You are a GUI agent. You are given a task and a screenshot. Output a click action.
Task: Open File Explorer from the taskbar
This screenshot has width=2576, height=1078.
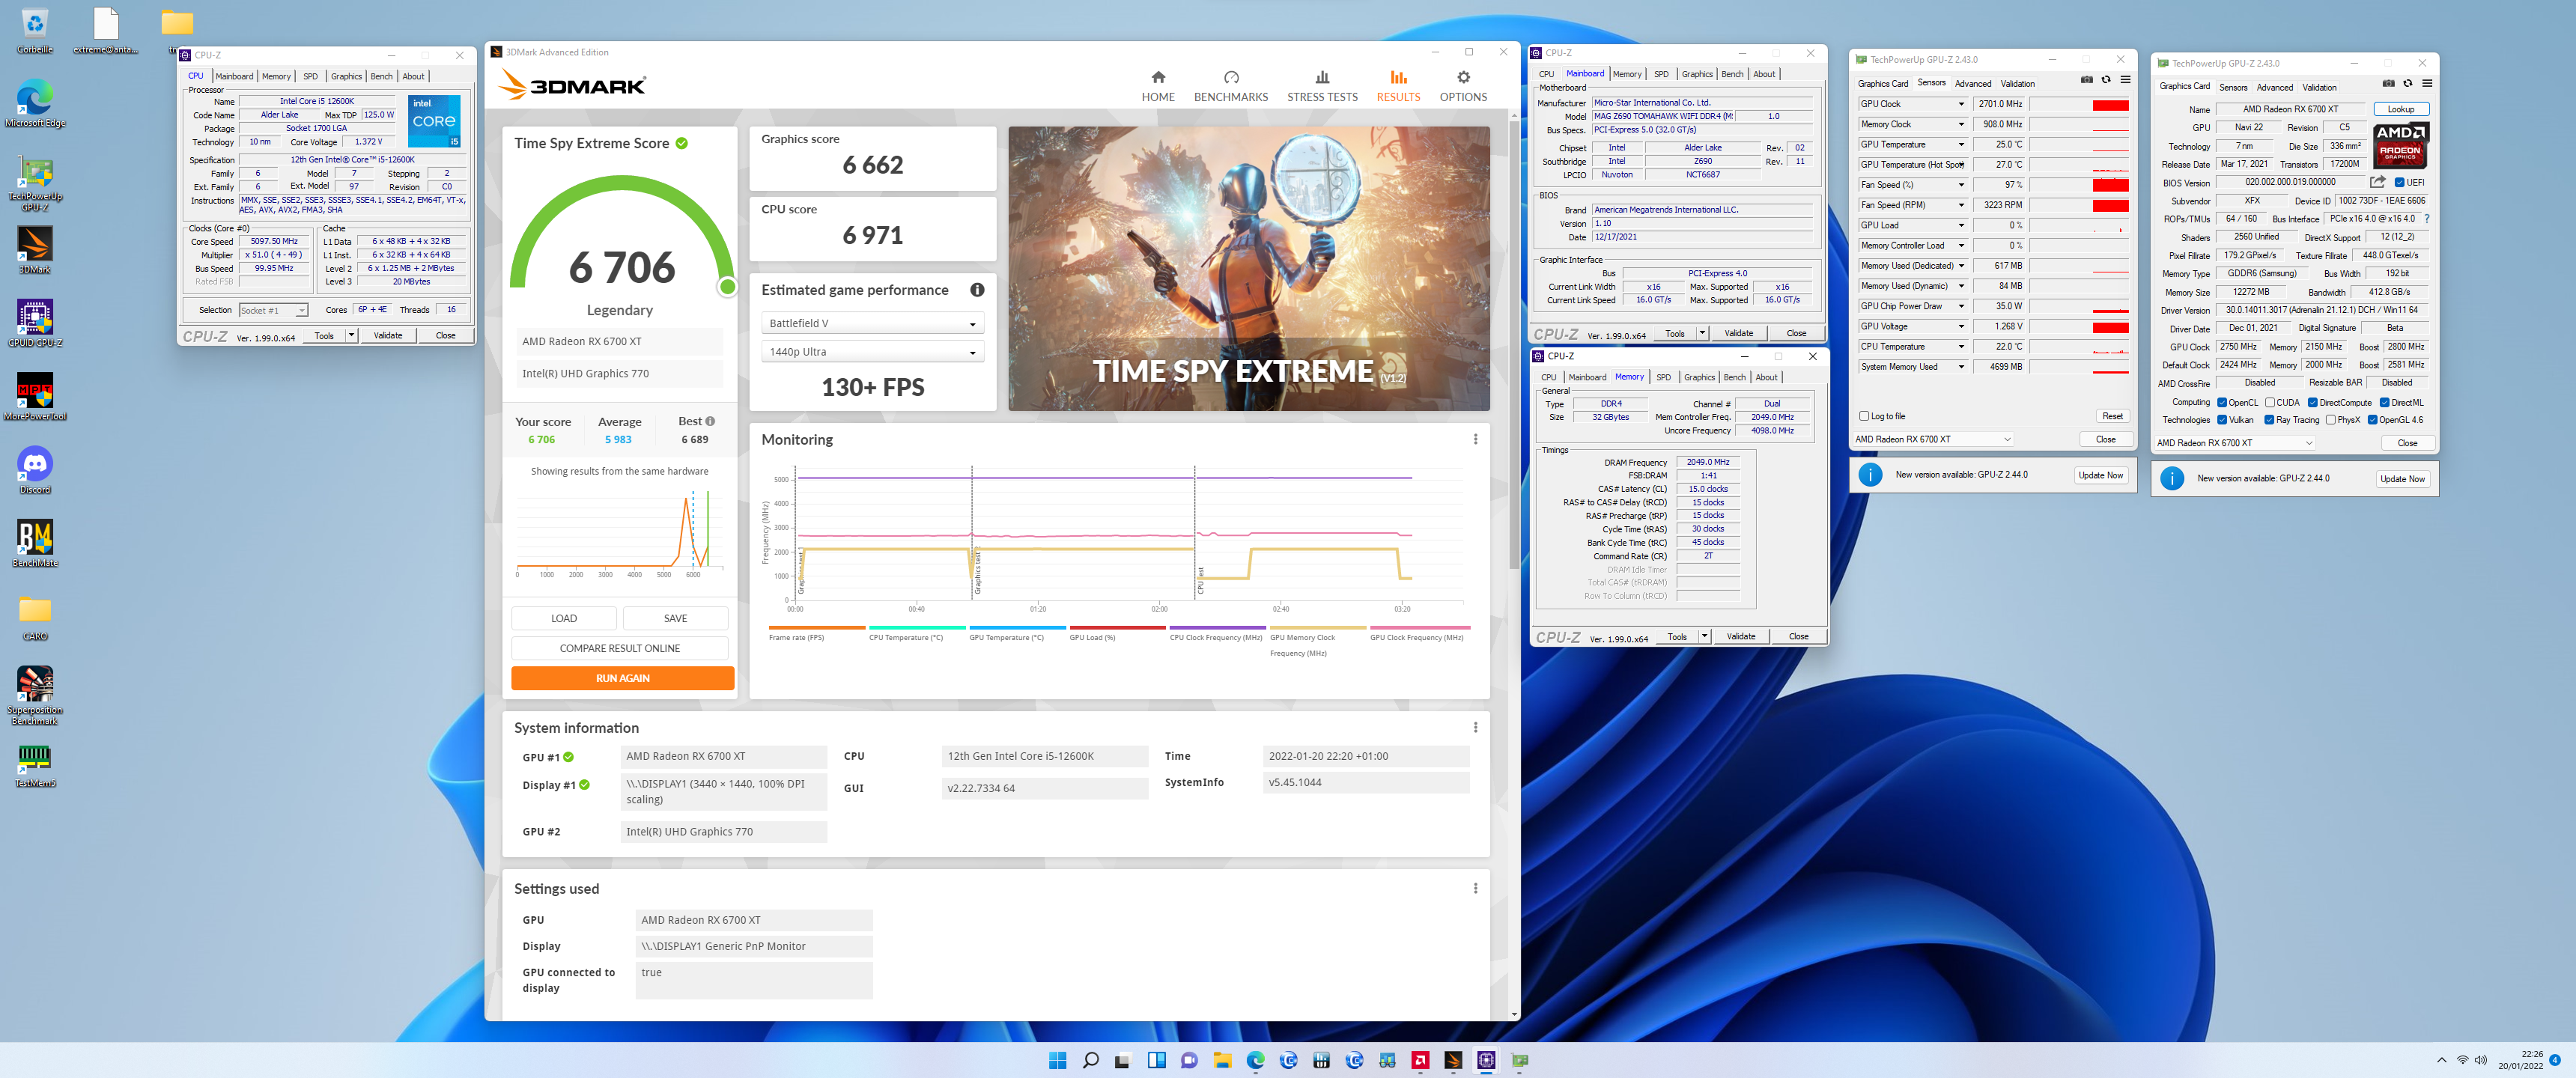pyautogui.click(x=1222, y=1061)
